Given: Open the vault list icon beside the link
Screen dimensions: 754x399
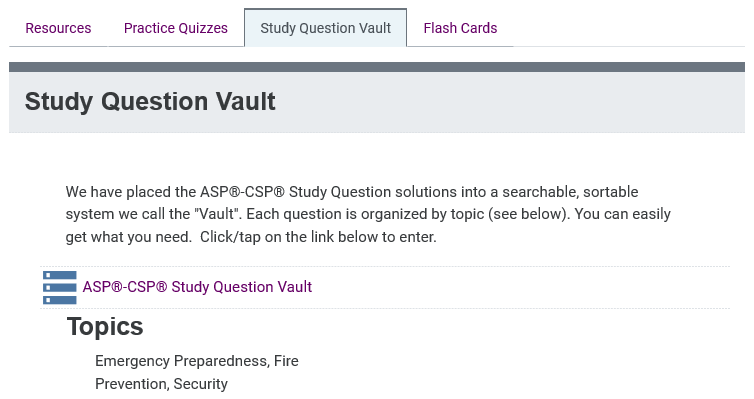Looking at the screenshot, I should click(60, 287).
